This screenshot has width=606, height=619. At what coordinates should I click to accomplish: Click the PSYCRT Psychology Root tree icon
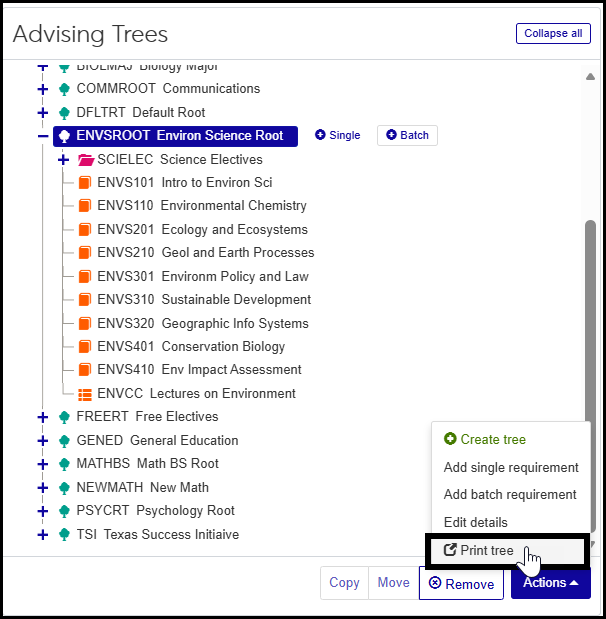(x=64, y=511)
